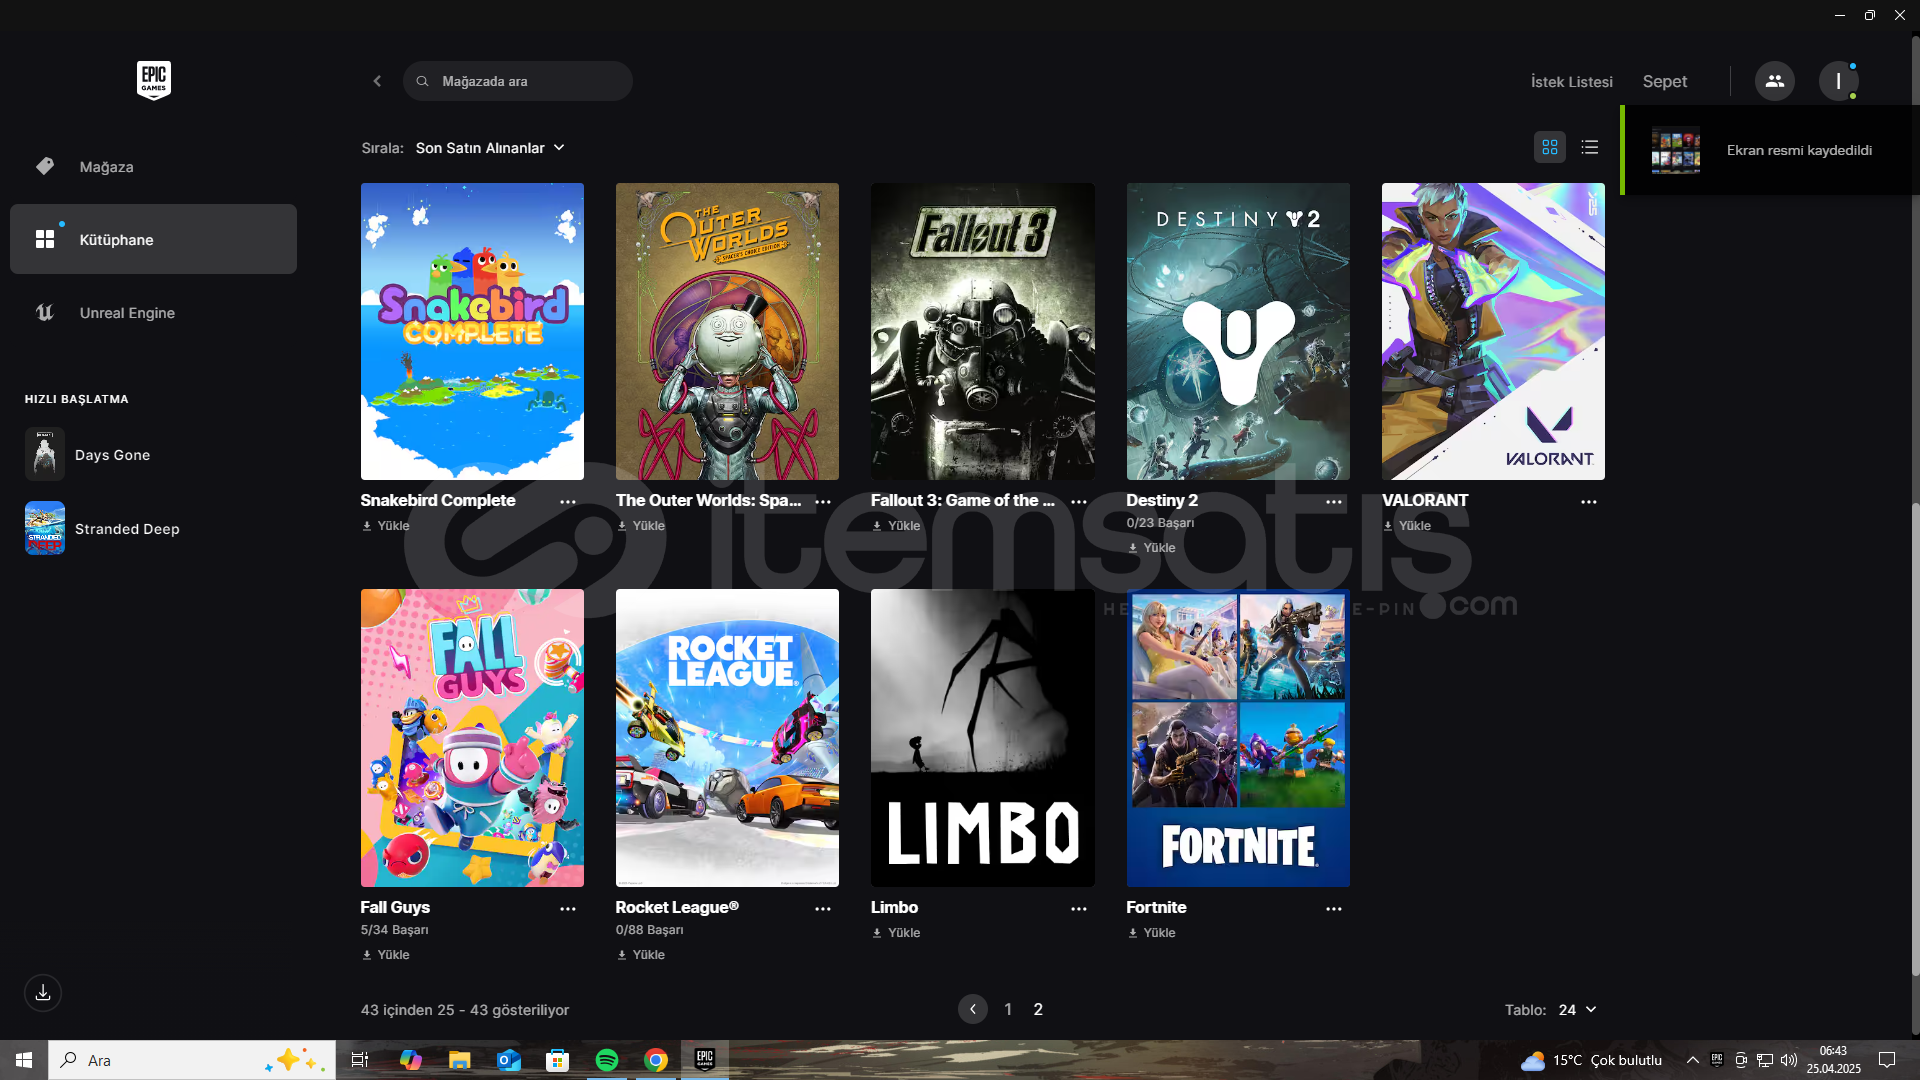The width and height of the screenshot is (1920, 1080).
Task: Open more options for Limbo
Action: 1079,909
